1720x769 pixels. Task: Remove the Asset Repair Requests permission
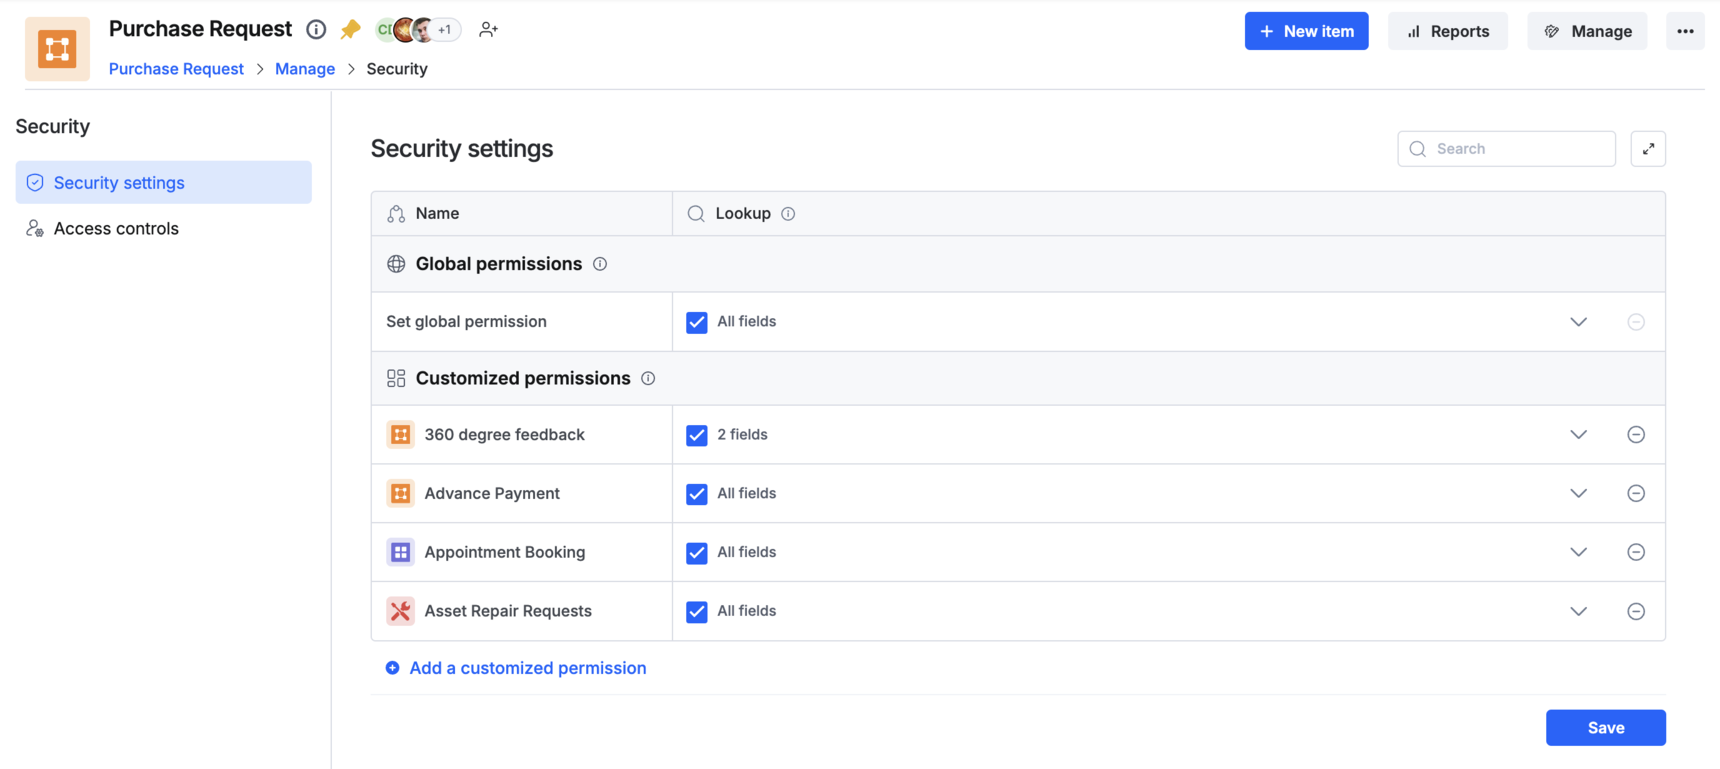[1636, 611]
